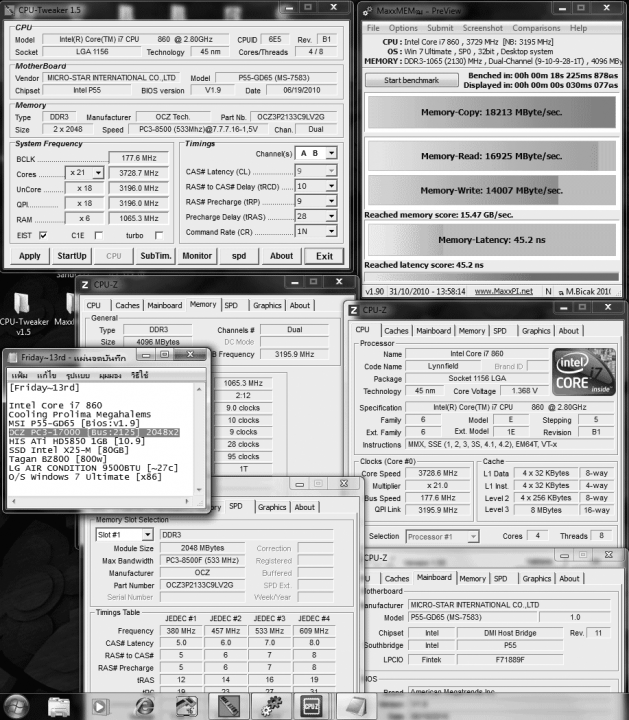The image size is (629, 720).
Task: Open the MaxxMEM Help menu
Action: [578, 28]
